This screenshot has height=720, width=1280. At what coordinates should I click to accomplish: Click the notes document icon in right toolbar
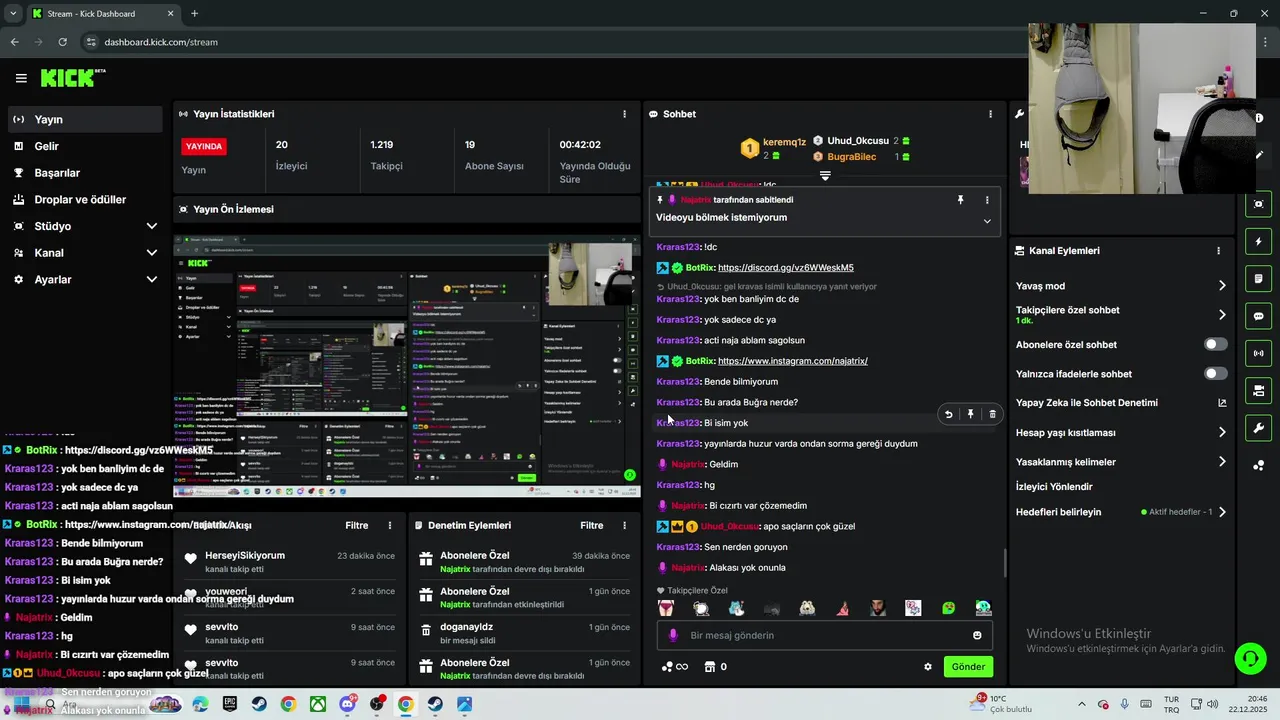tap(1259, 278)
